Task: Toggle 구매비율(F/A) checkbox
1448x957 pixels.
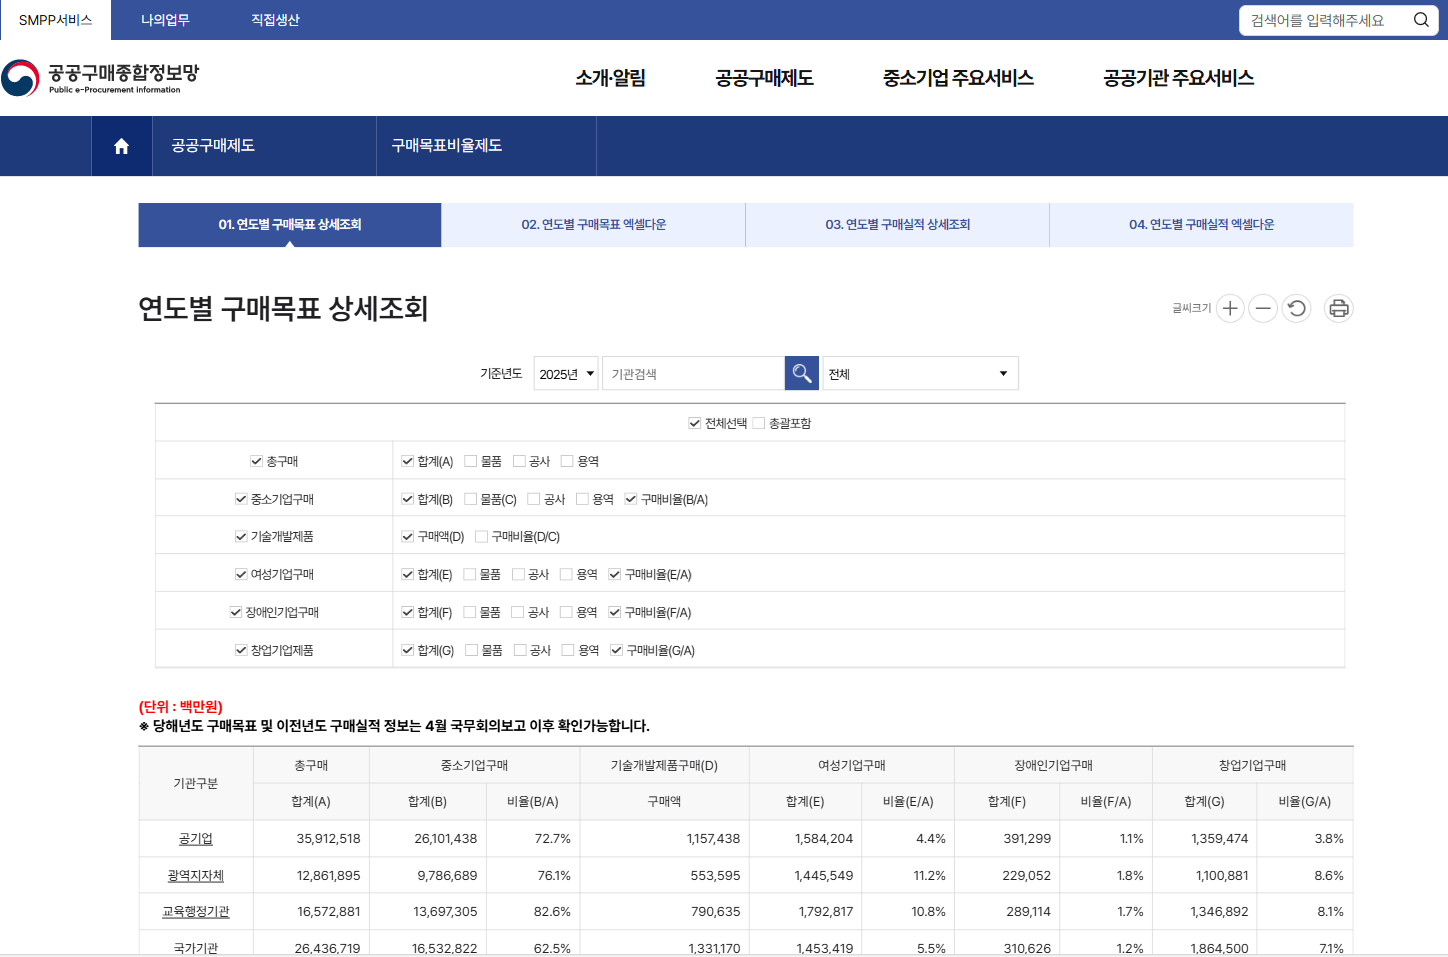Action: 614,612
